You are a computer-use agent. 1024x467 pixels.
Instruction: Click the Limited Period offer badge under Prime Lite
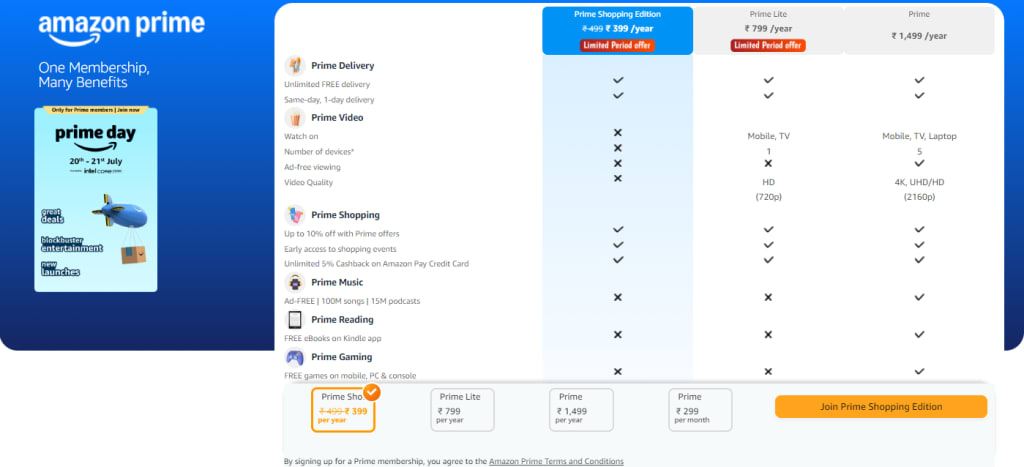click(x=768, y=45)
